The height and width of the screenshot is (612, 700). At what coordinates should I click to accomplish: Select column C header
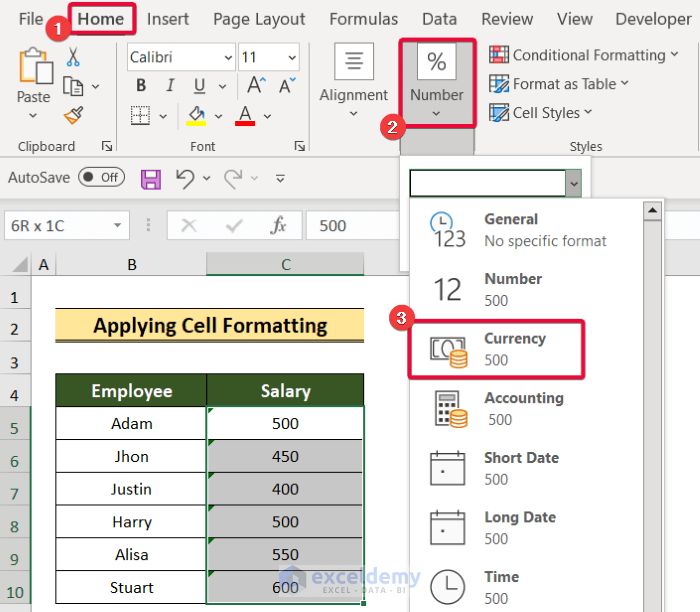[x=285, y=264]
